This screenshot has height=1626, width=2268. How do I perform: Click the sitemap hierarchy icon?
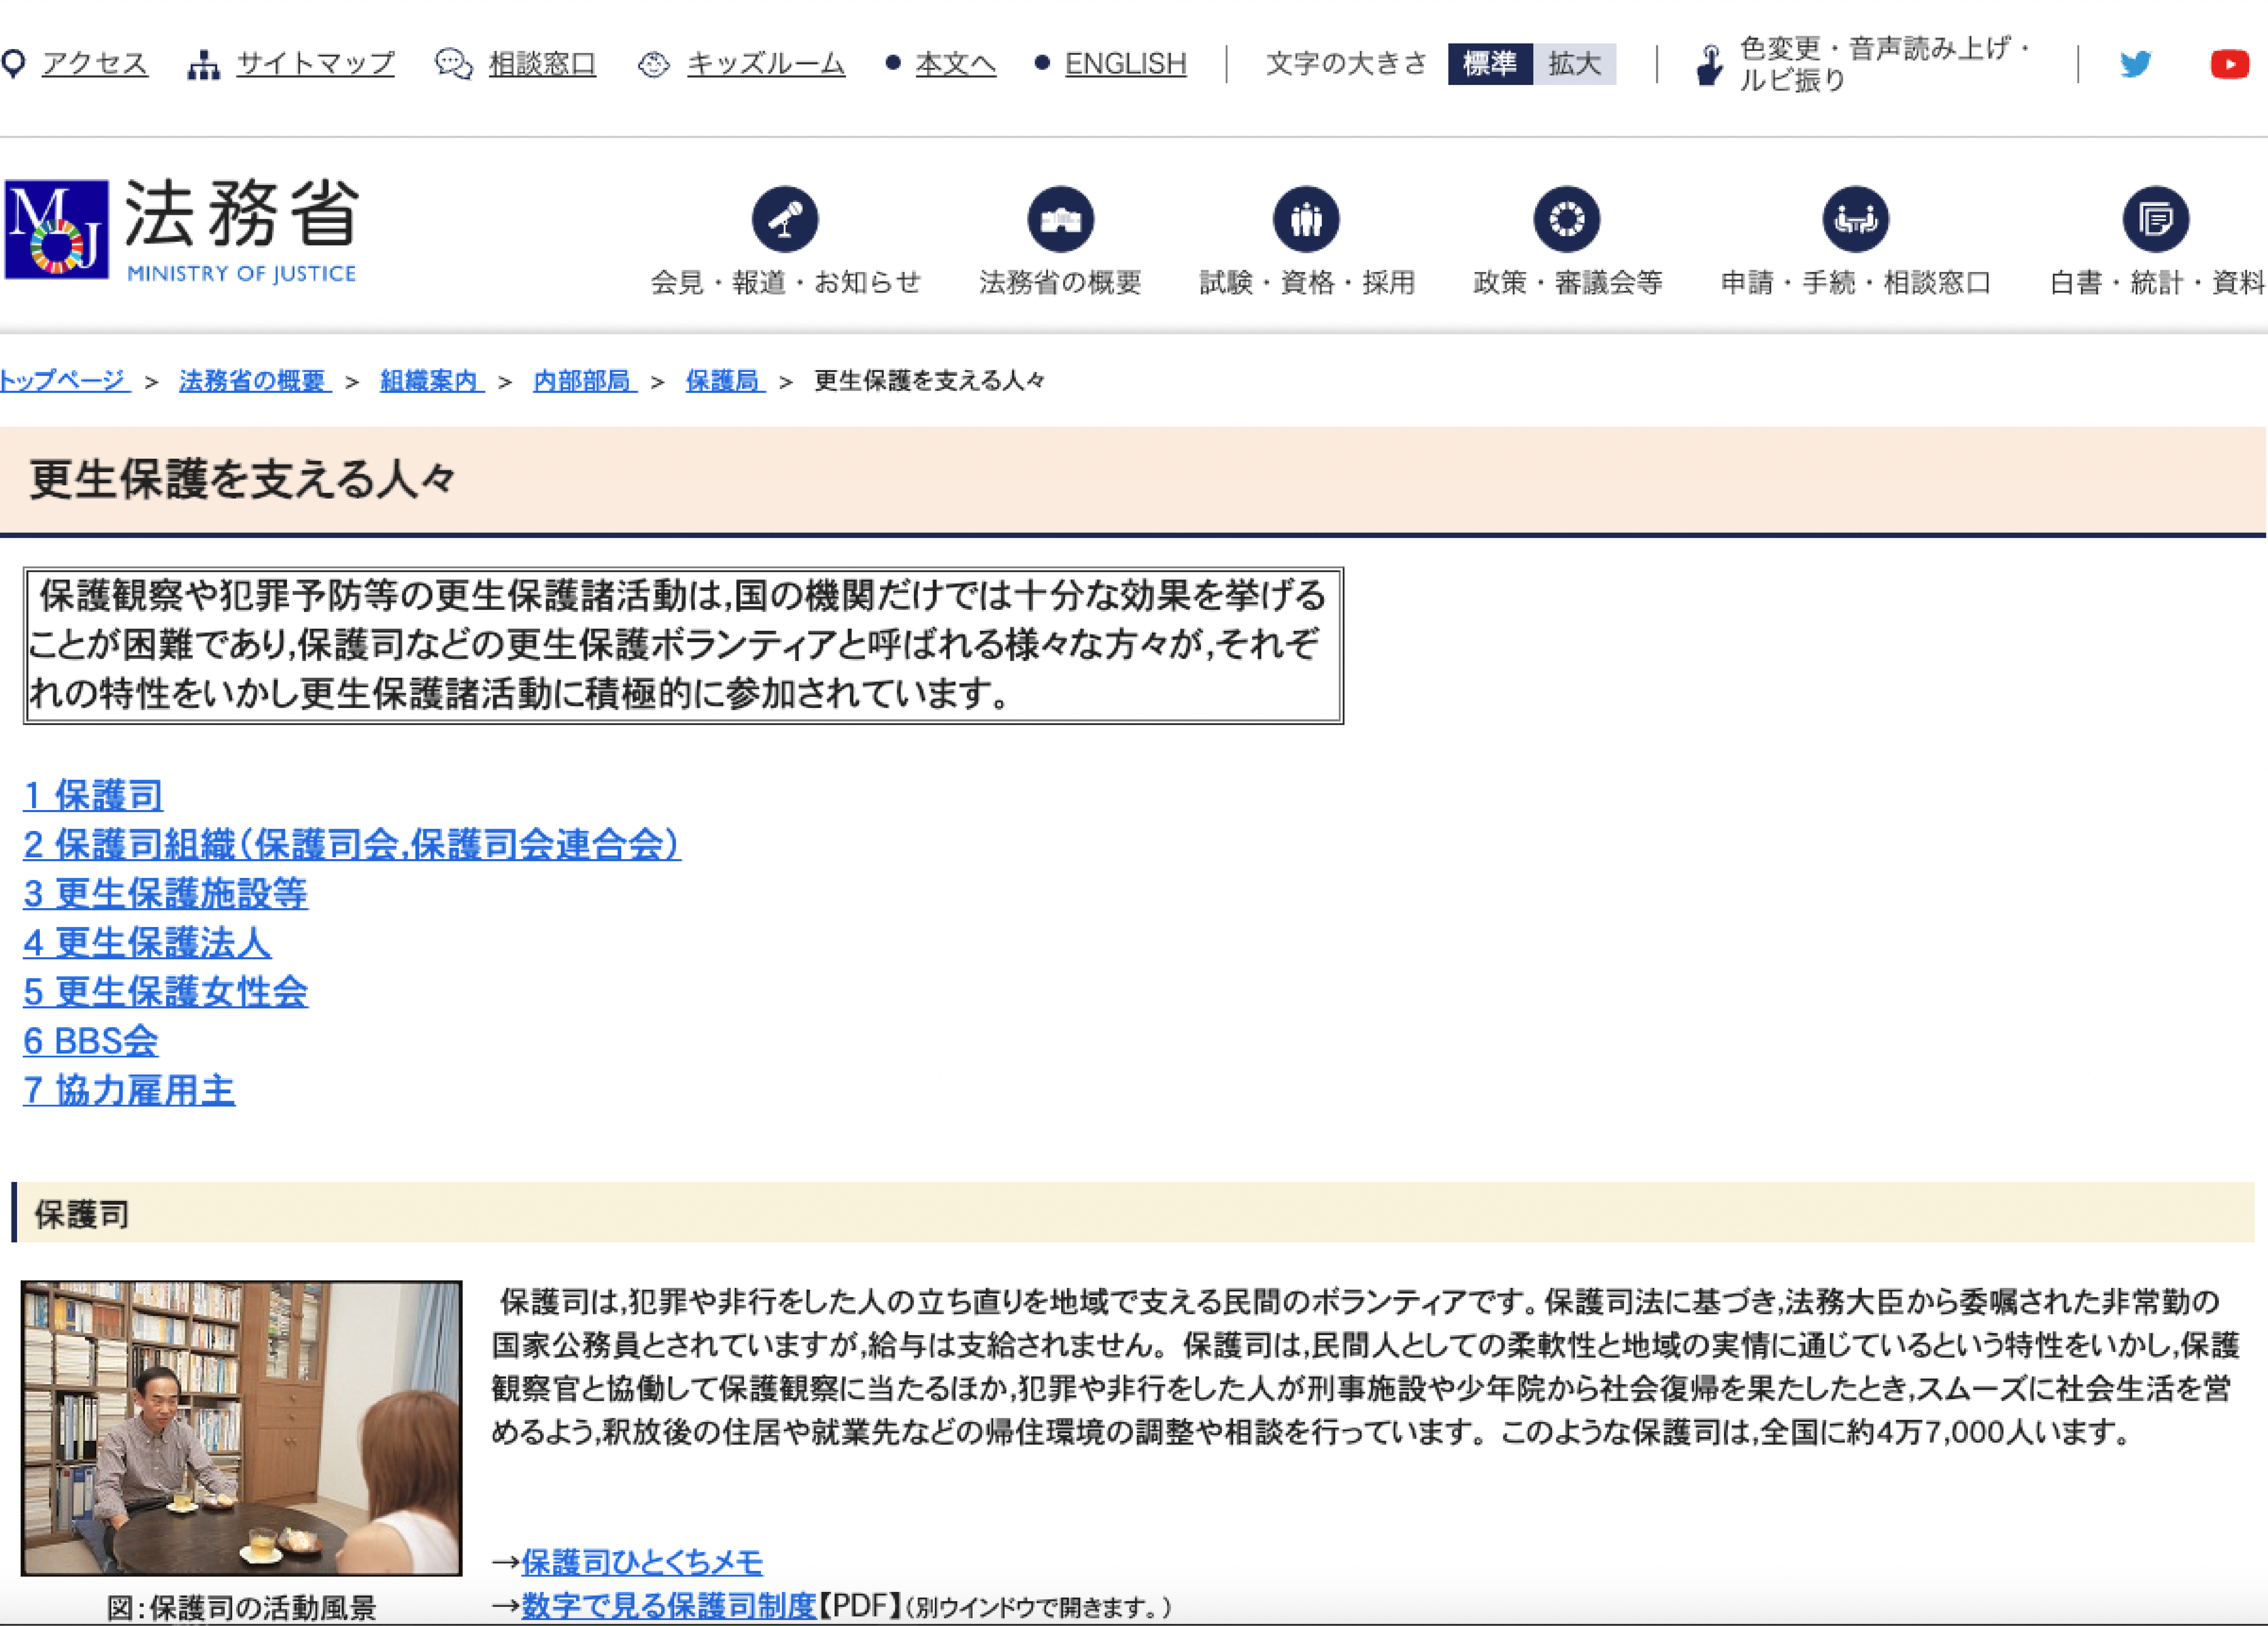point(204,65)
